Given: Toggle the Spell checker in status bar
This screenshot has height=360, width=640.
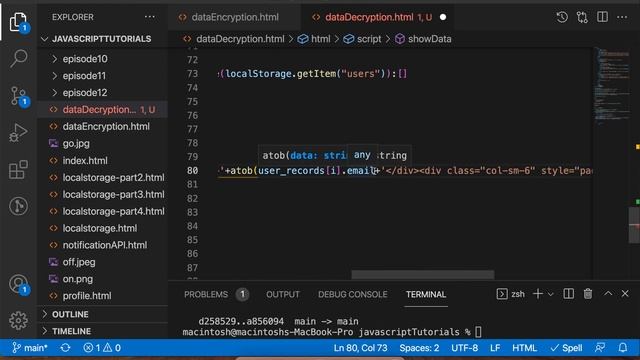Looking at the screenshot, I should 567,348.
